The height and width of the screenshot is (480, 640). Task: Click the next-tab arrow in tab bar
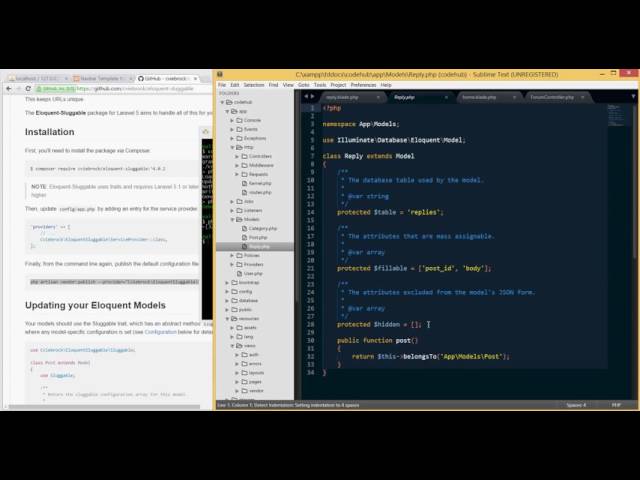click(313, 97)
